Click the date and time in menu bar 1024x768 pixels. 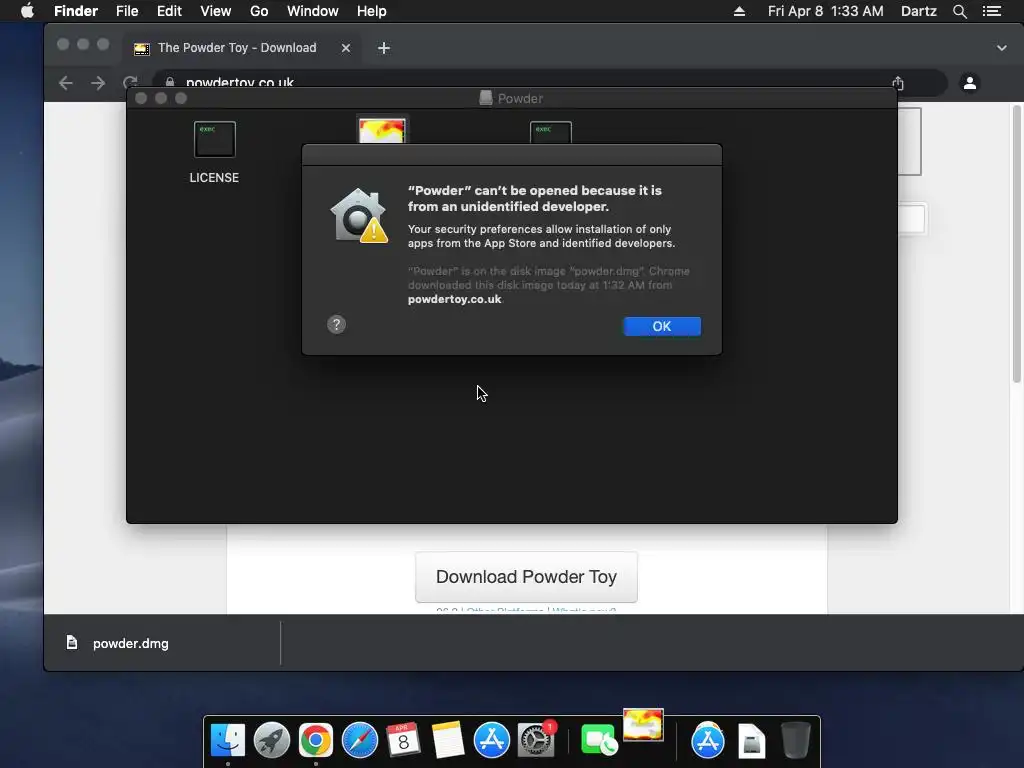(x=825, y=11)
